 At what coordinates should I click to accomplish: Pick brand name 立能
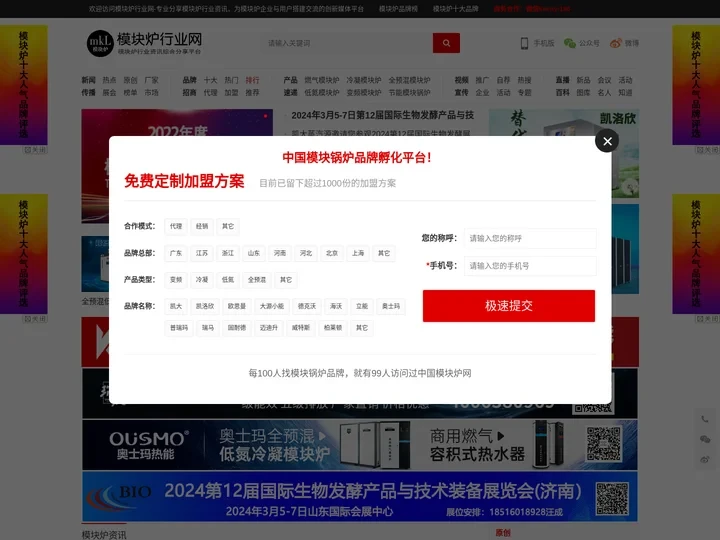click(x=362, y=306)
